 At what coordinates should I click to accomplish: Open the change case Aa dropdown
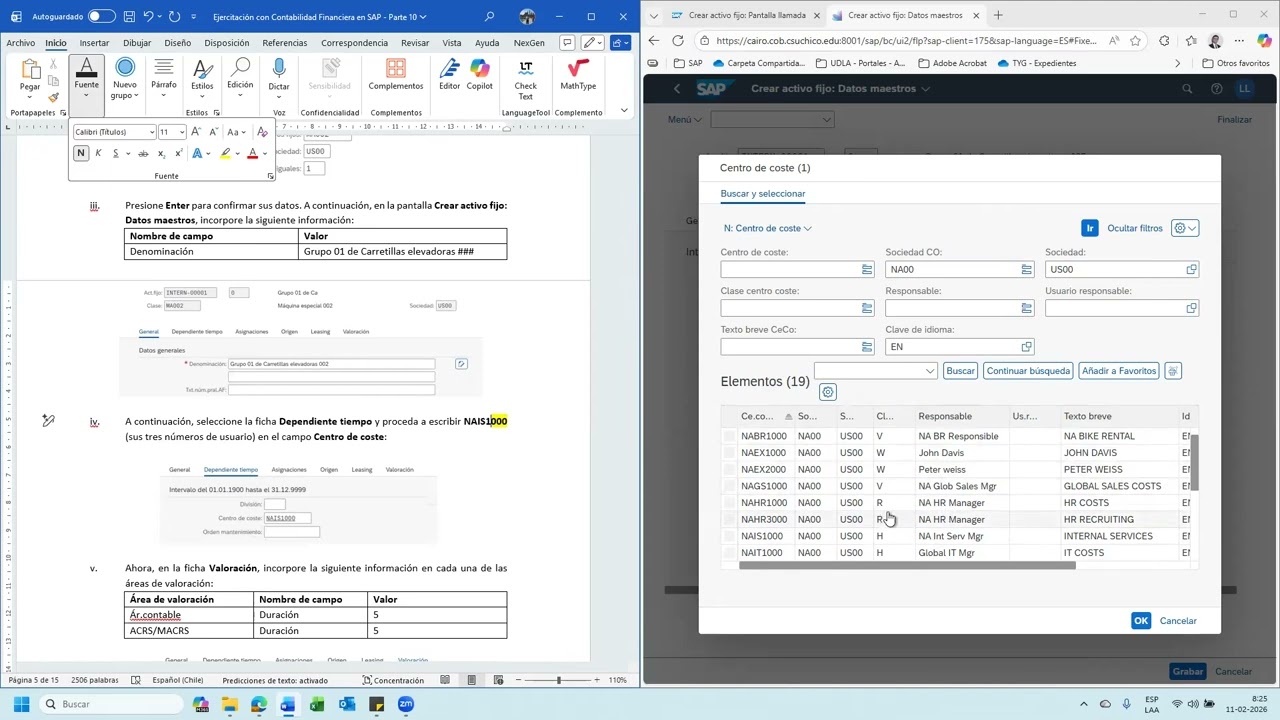235,132
